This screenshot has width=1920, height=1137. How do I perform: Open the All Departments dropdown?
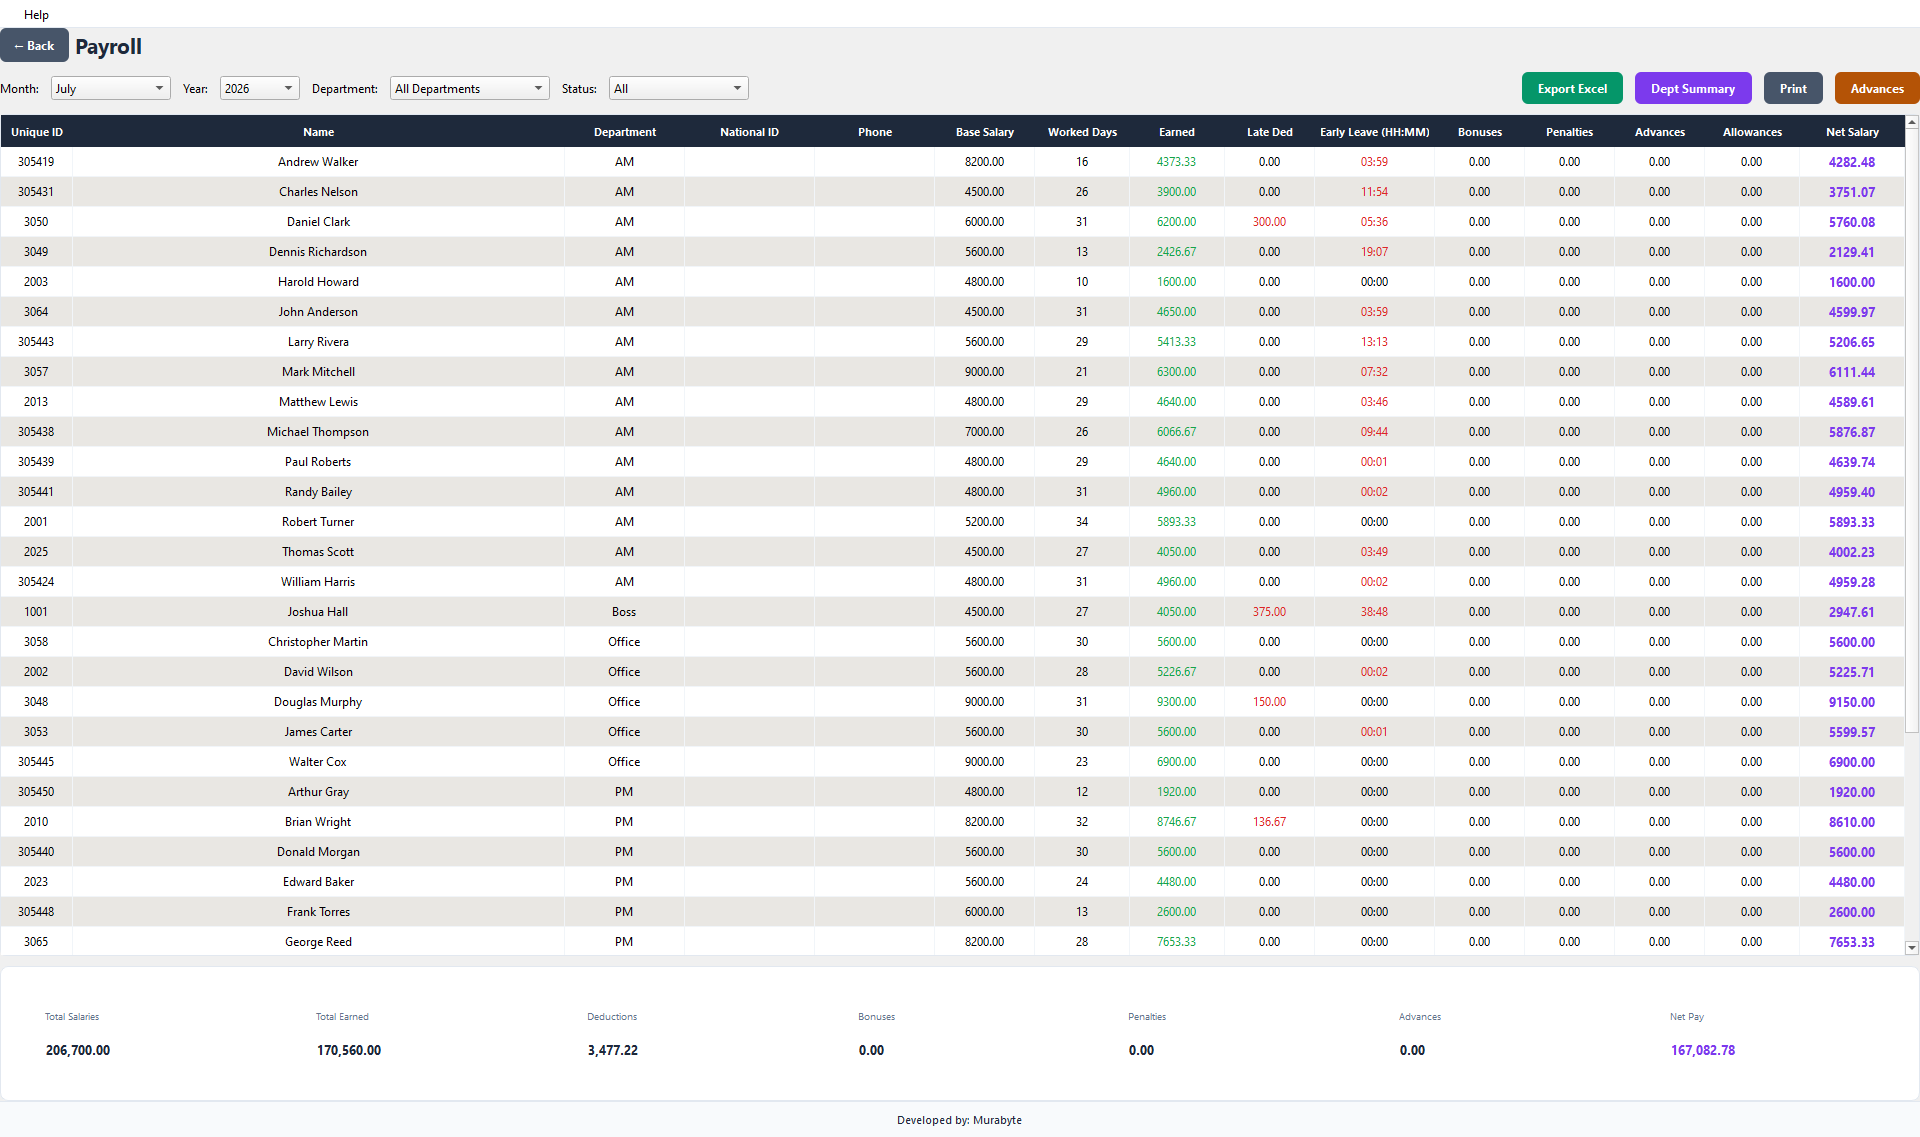tap(470, 88)
